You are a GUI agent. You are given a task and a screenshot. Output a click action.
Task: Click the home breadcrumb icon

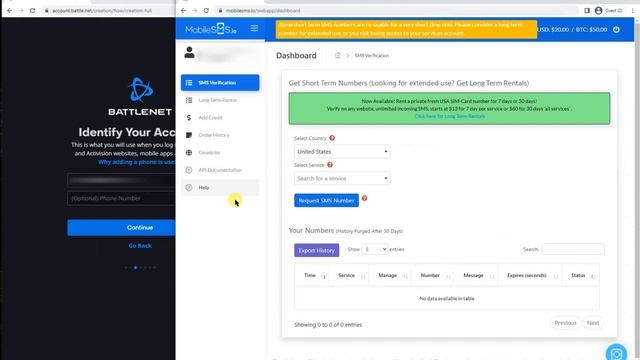pos(337,56)
